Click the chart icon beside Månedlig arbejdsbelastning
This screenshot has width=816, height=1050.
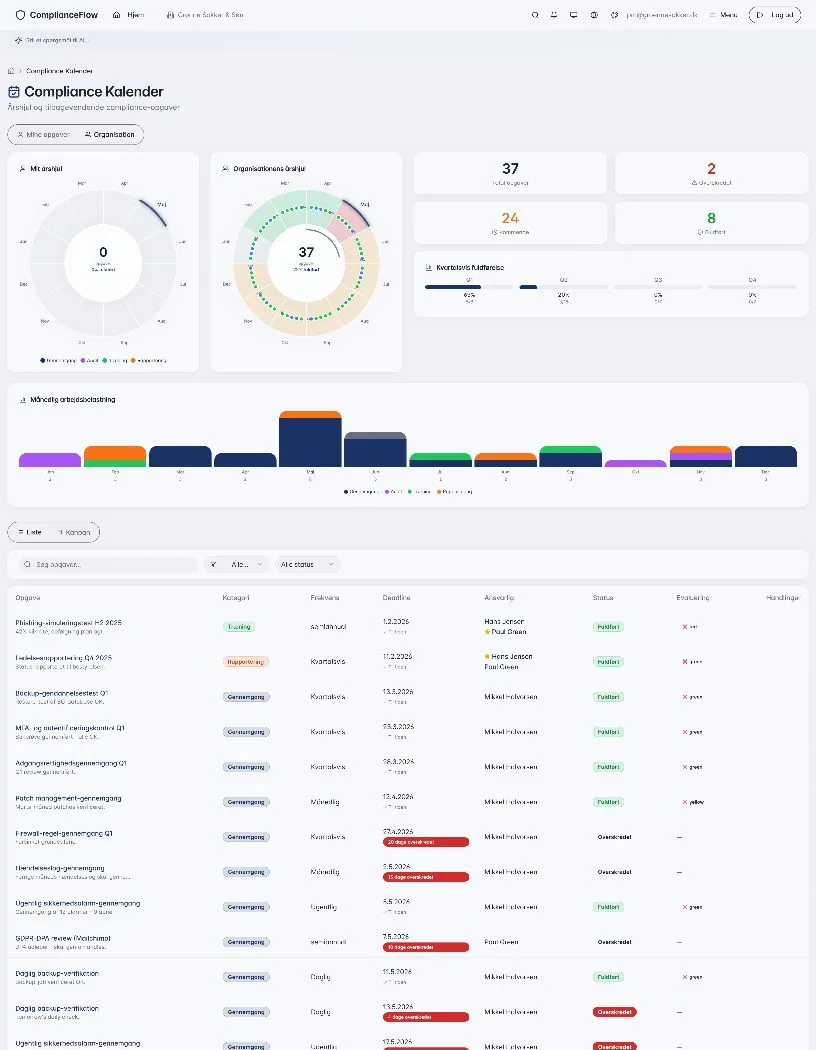click(23, 400)
